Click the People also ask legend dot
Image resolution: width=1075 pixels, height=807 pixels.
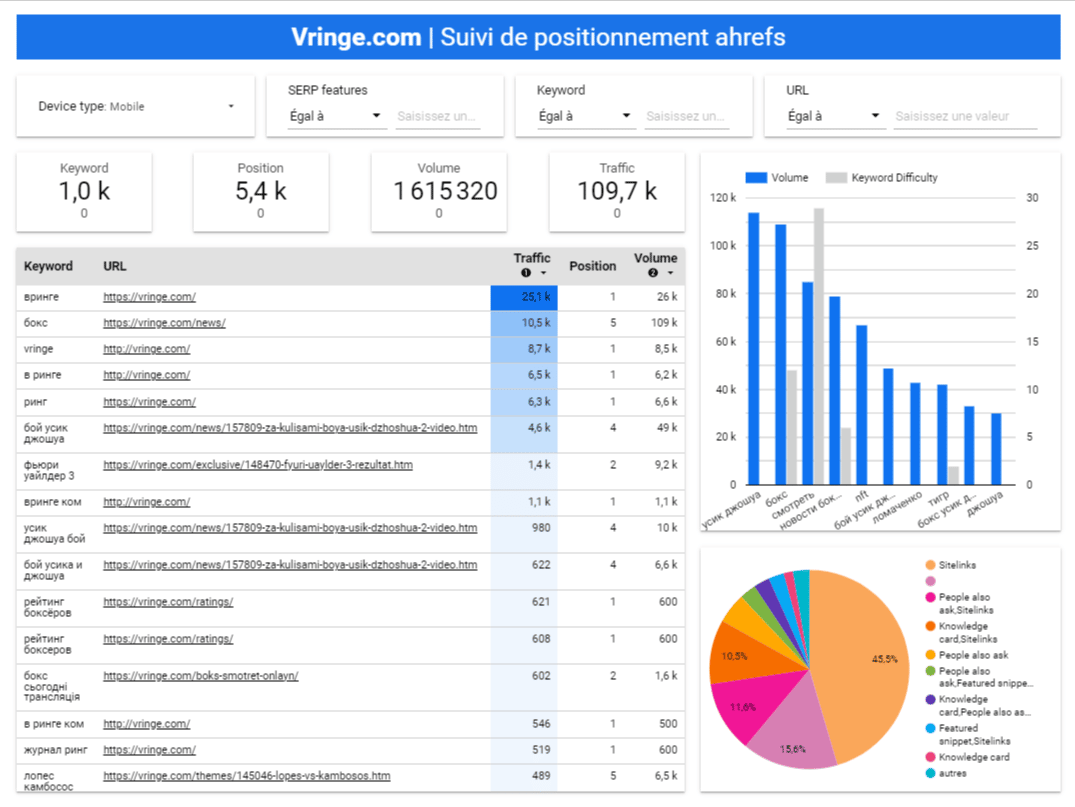930,655
